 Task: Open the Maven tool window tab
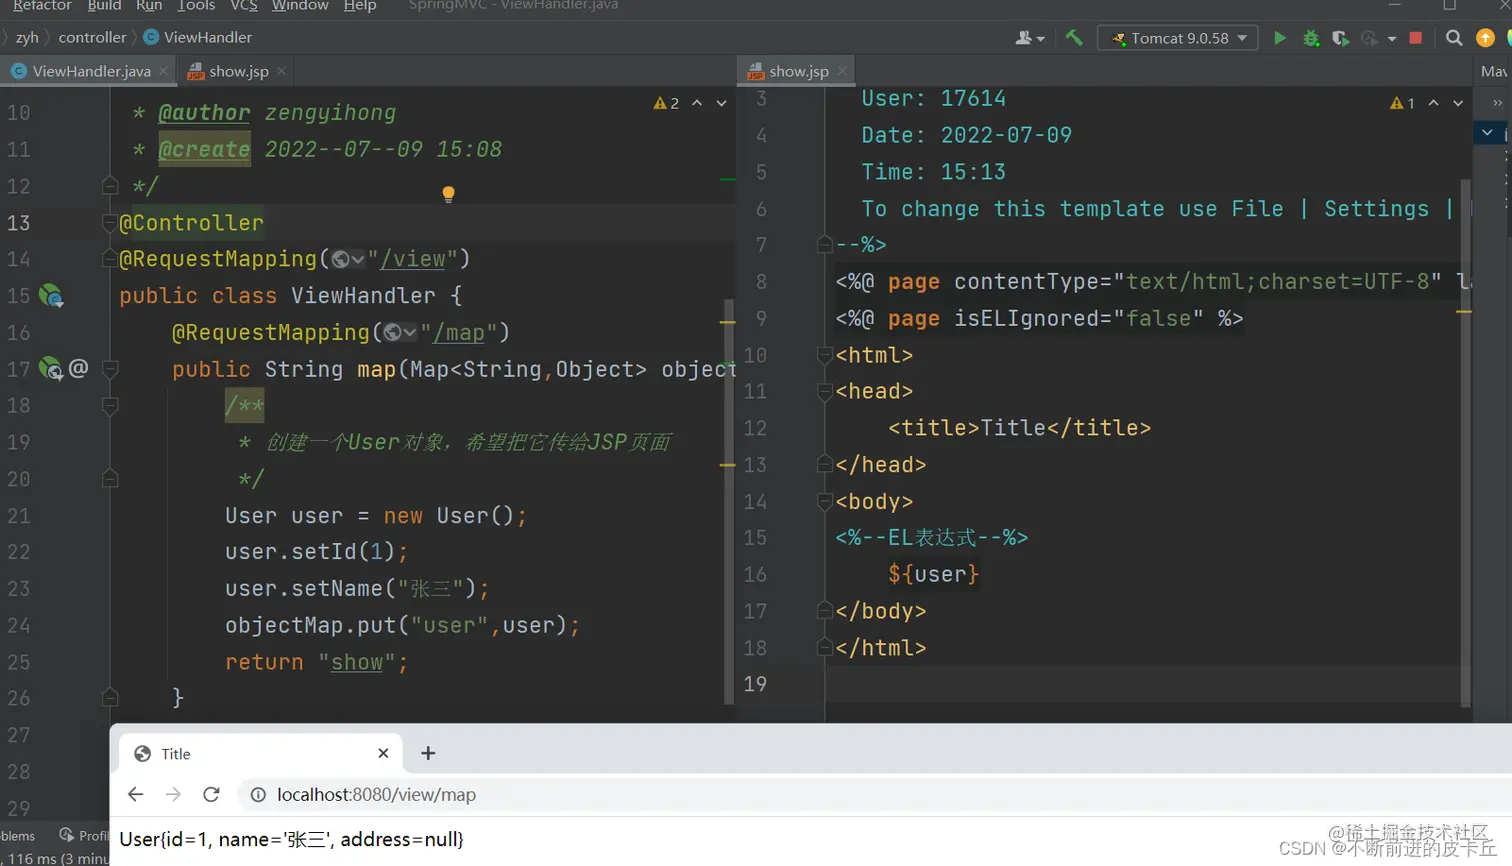click(1494, 71)
